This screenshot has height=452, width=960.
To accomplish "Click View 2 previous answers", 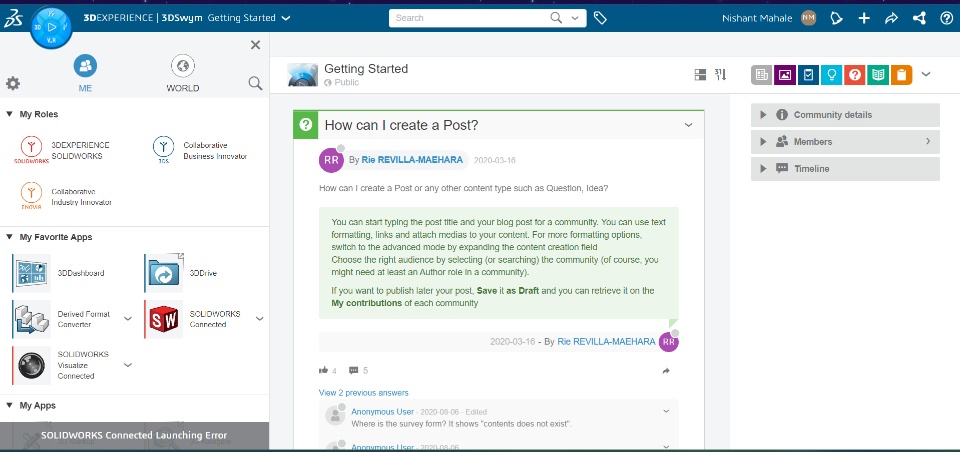I will coord(364,393).
